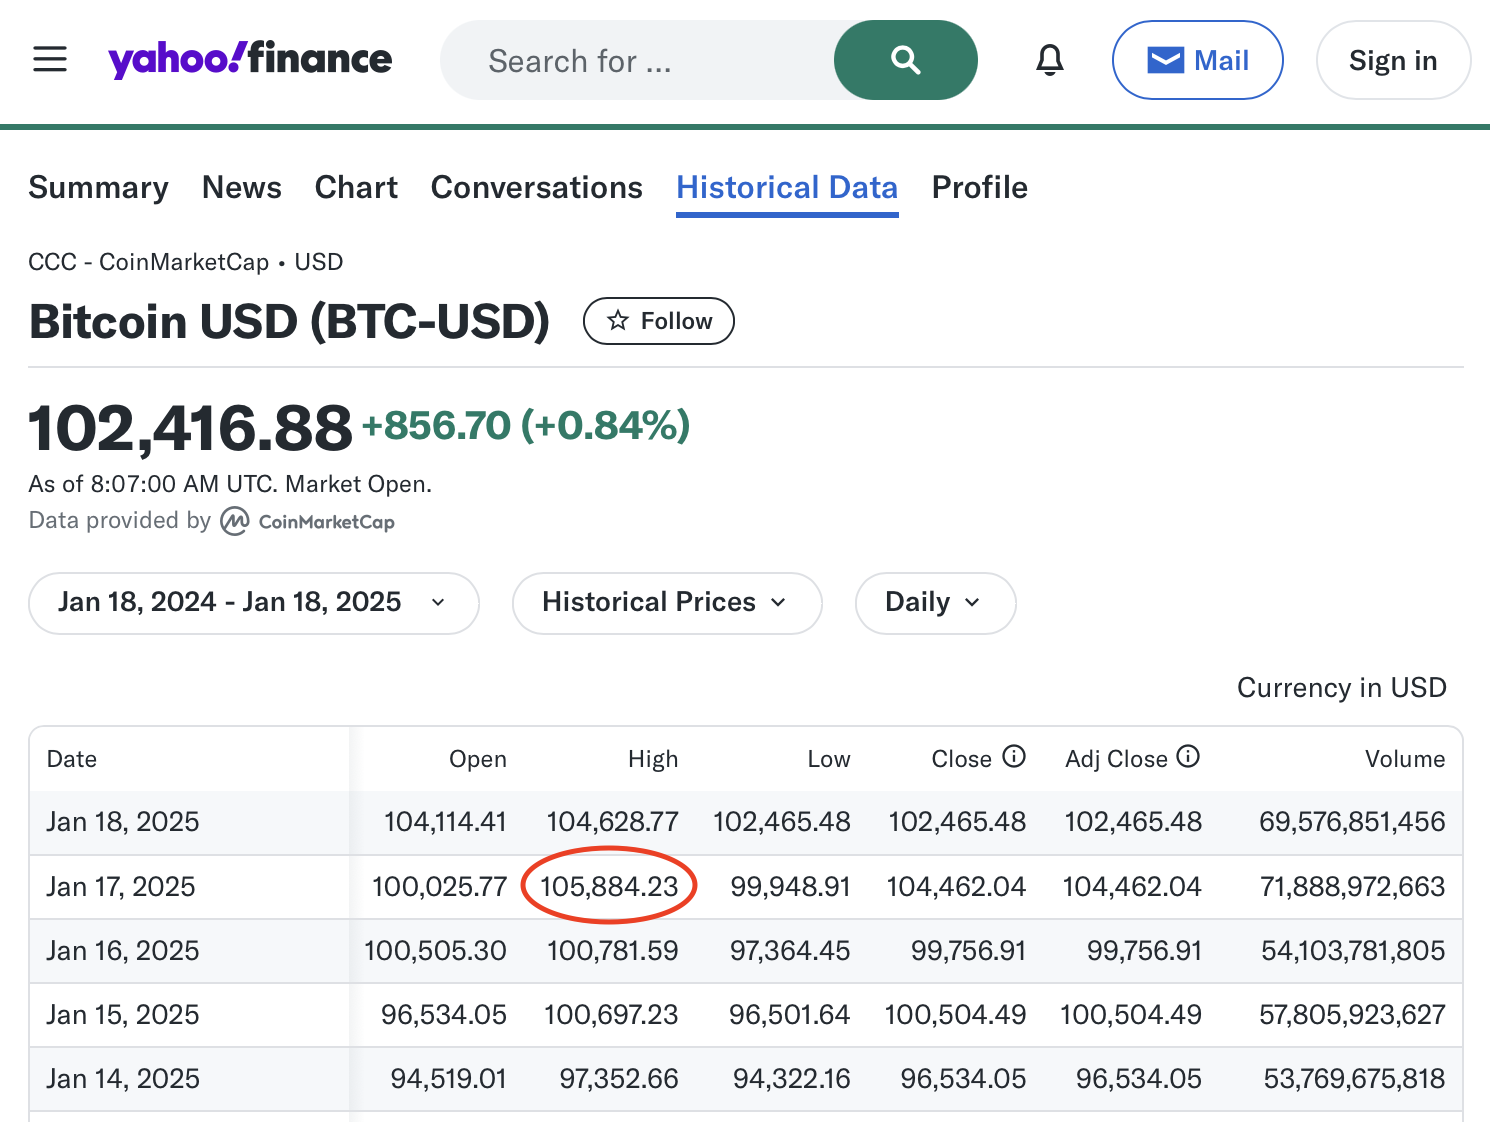Viewport: 1490px width, 1122px height.
Task: Open Mail button
Action: pyautogui.click(x=1198, y=60)
